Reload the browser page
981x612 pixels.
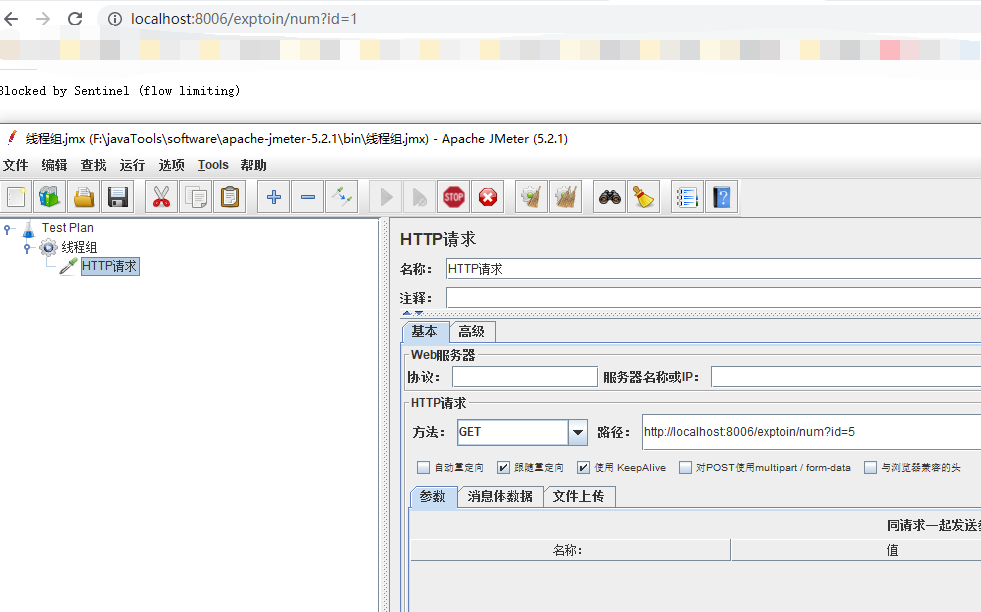(x=75, y=19)
